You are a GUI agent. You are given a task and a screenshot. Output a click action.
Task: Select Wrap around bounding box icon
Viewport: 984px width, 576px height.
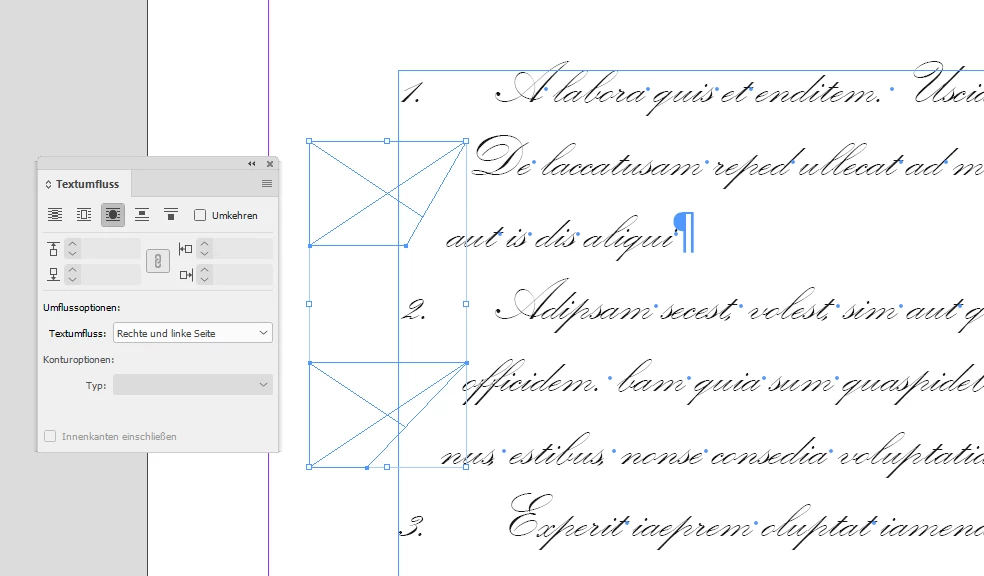tap(83, 215)
